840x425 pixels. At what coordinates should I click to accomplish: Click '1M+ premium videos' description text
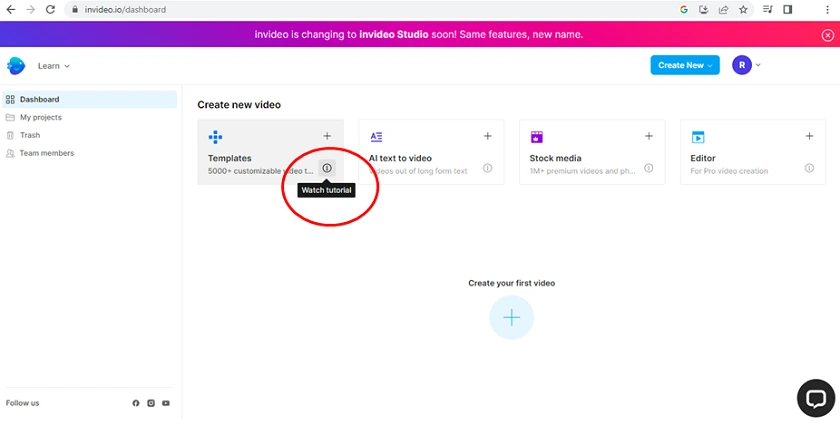click(x=583, y=171)
